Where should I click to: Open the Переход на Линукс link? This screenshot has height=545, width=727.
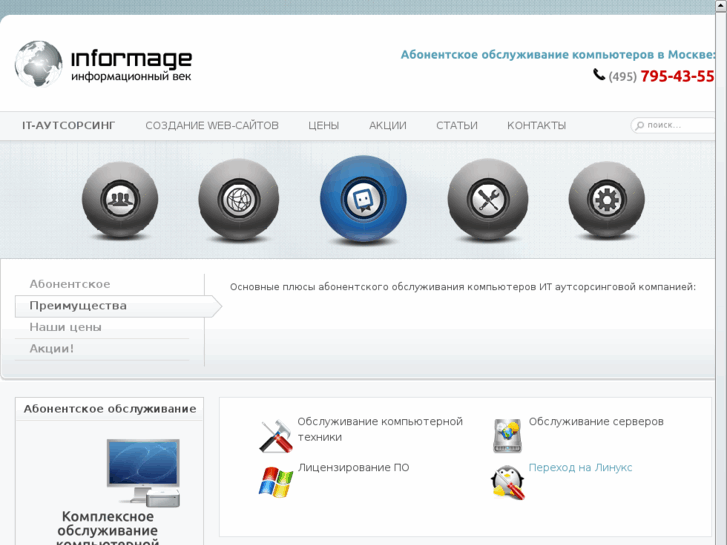580,468
